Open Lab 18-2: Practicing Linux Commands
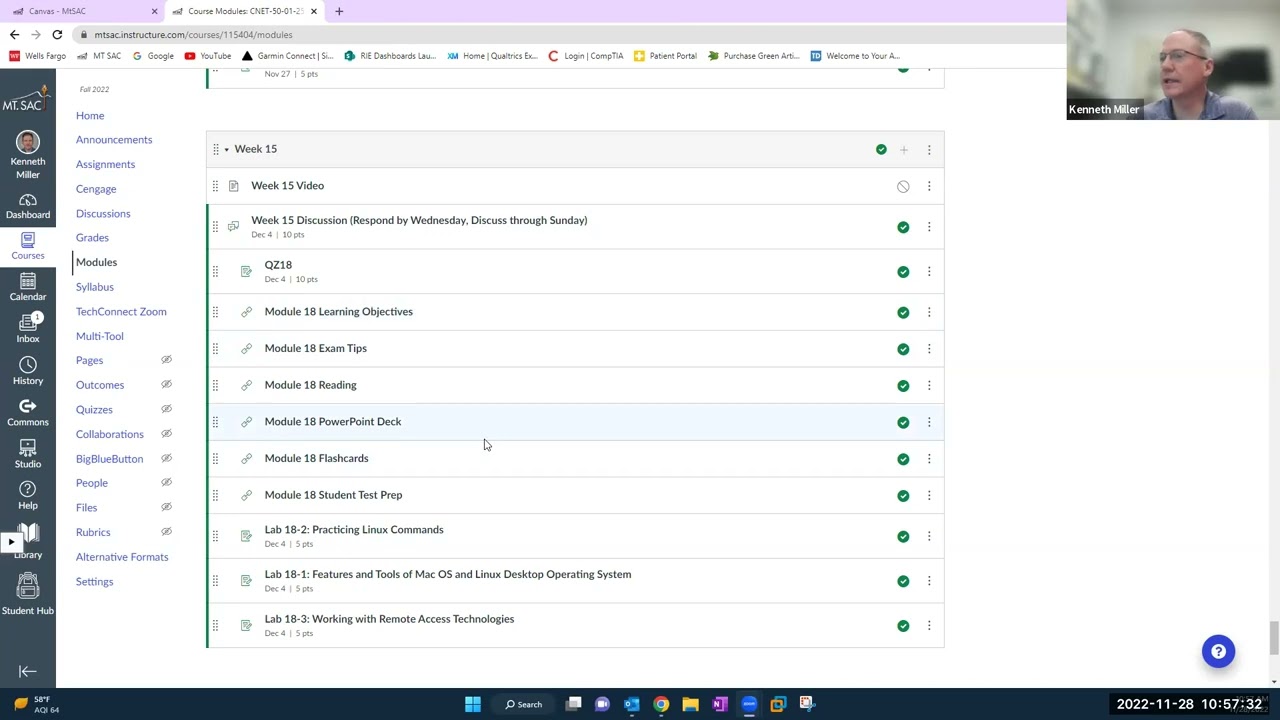1280x720 pixels. tap(354, 530)
